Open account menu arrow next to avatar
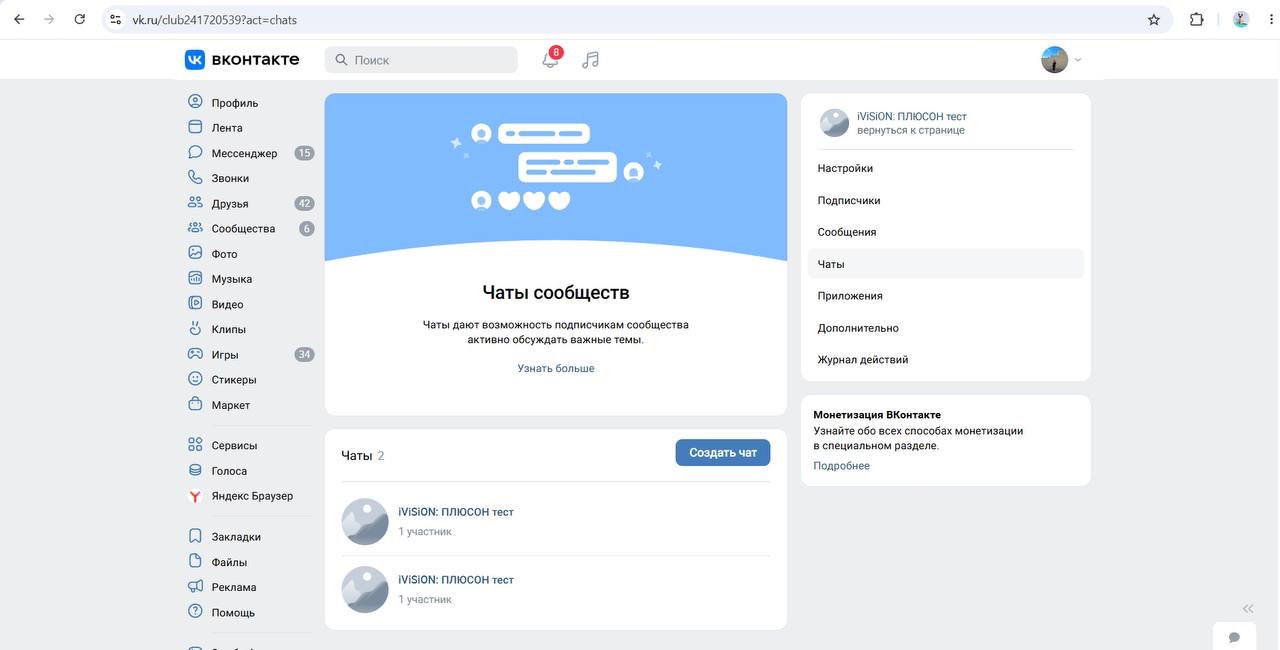This screenshot has width=1280, height=650. click(x=1078, y=60)
